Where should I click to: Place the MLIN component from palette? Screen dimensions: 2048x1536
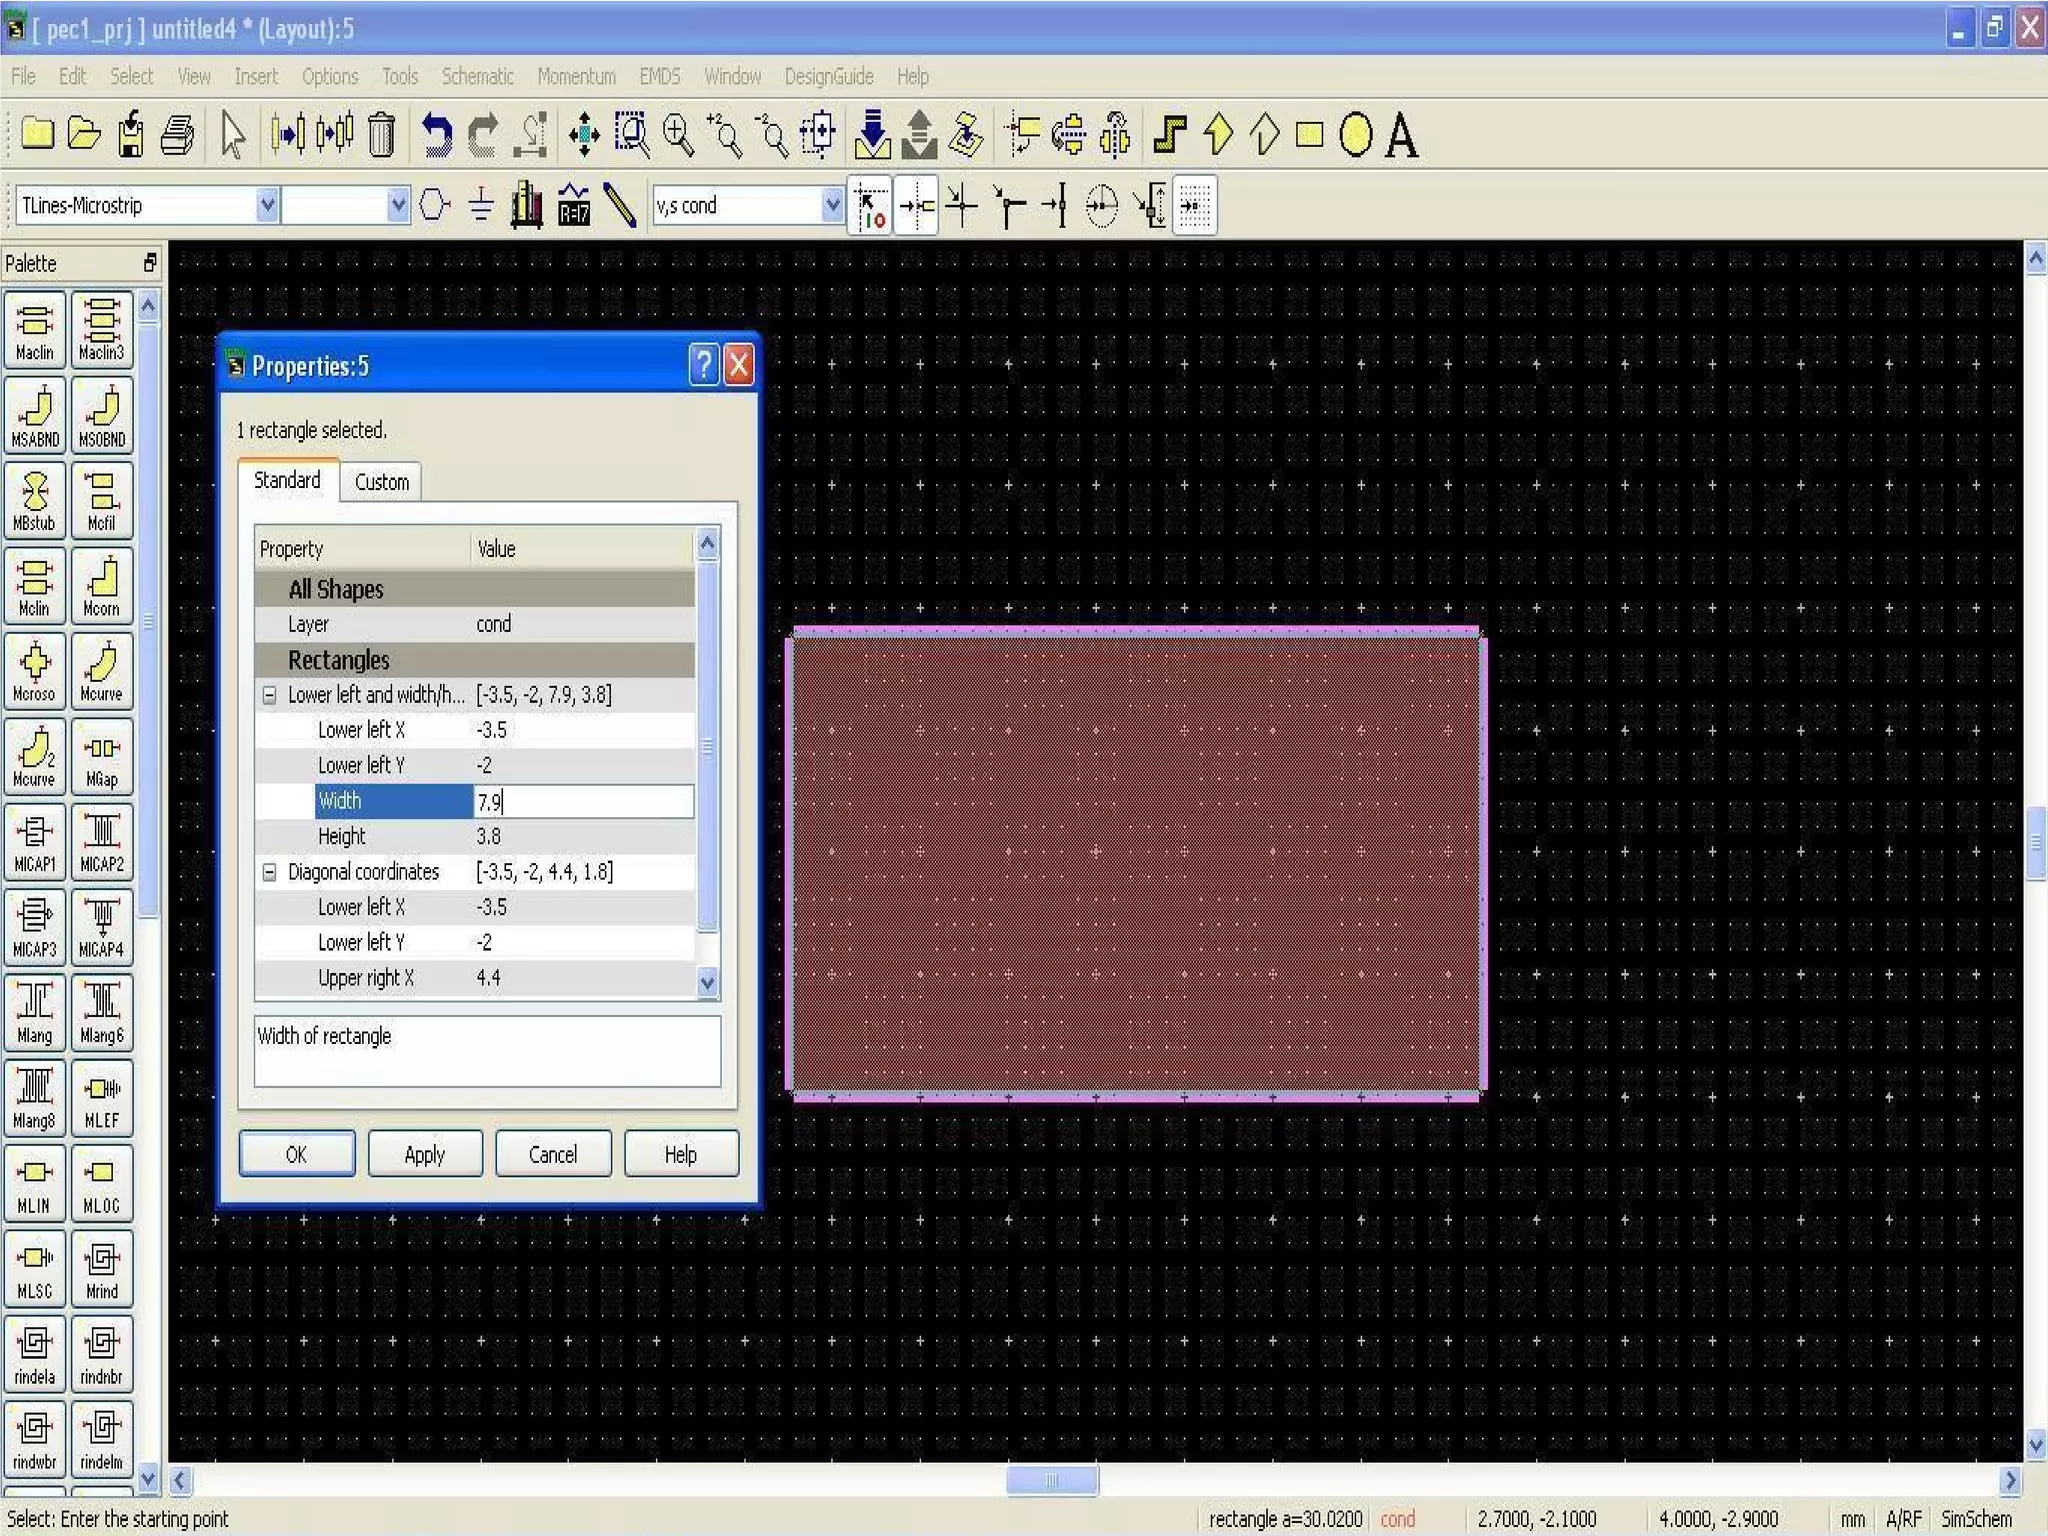pyautogui.click(x=34, y=1184)
